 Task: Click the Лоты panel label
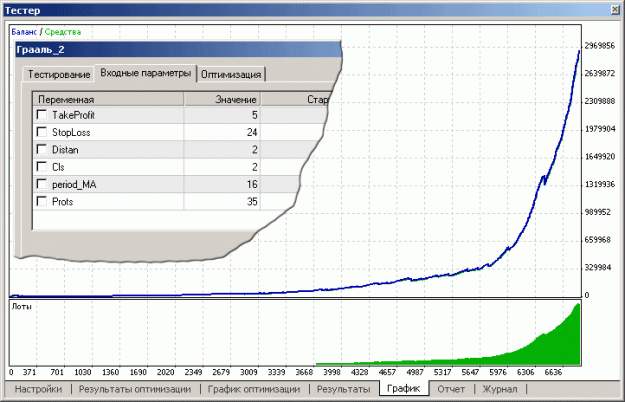click(x=22, y=306)
